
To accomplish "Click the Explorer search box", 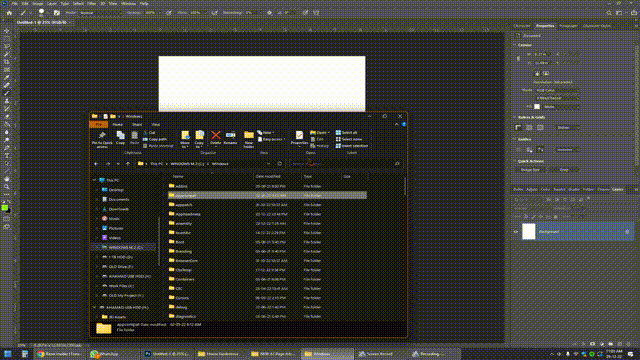I will pos(345,164).
